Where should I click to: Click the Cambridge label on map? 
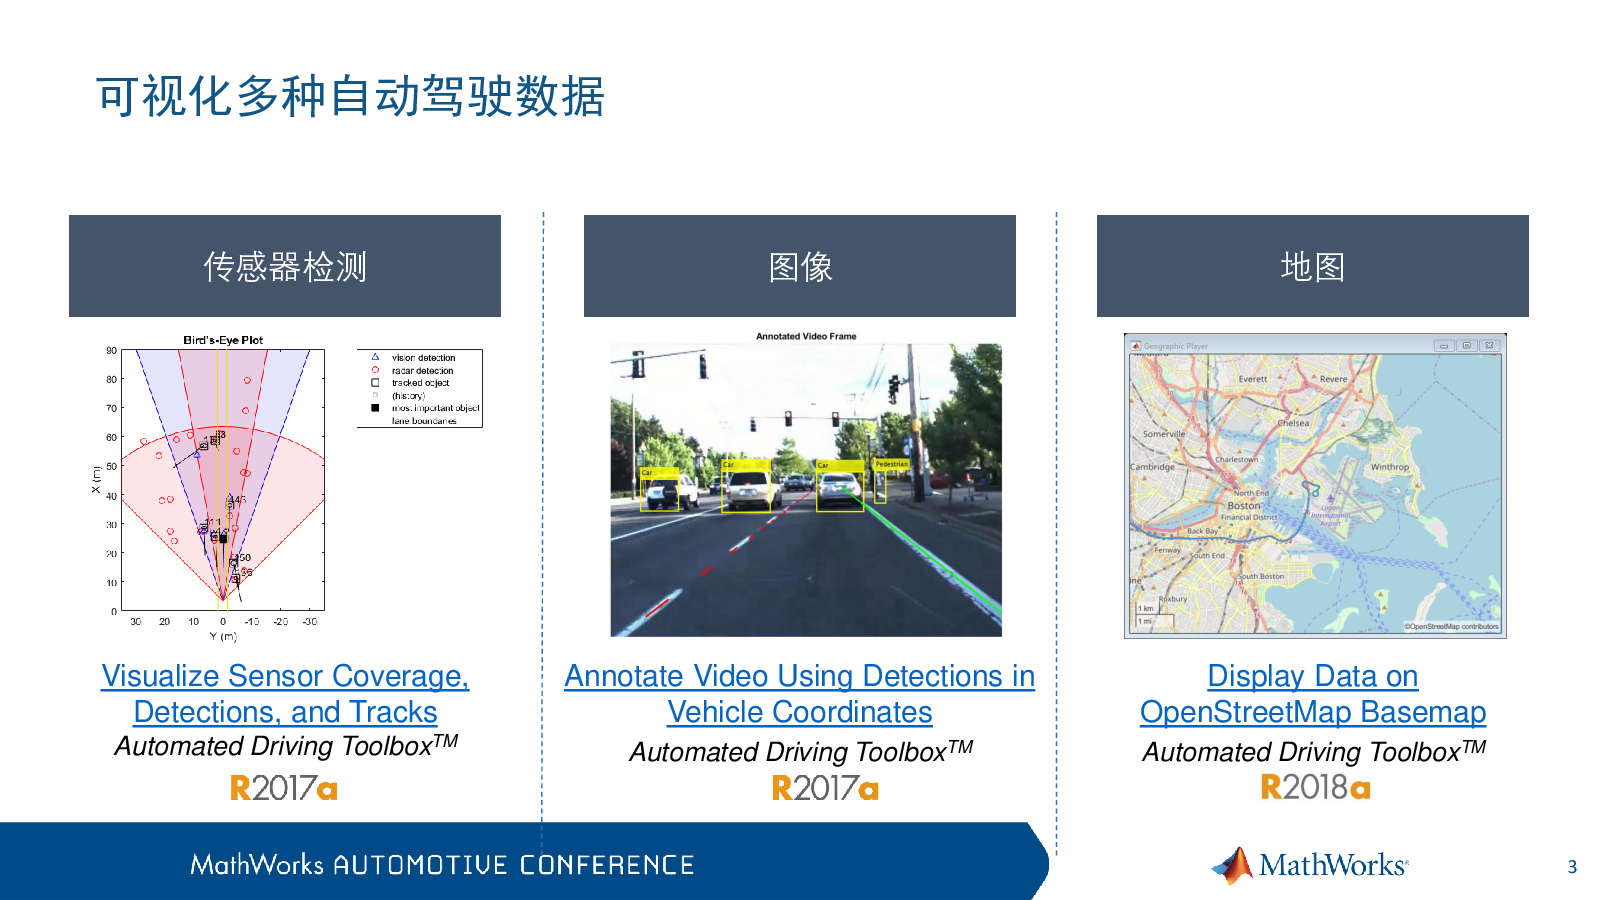point(1152,467)
